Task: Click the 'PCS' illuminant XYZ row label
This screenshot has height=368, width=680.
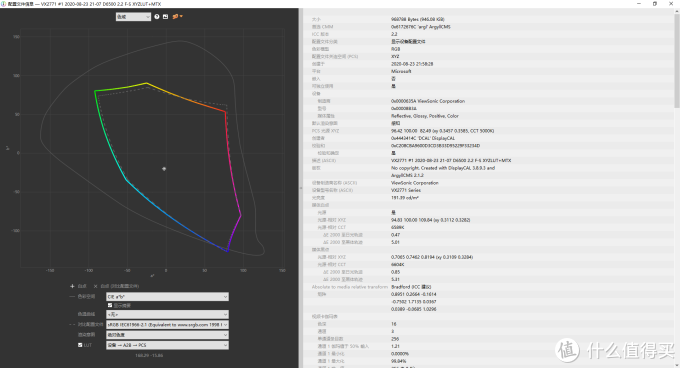Action: [325, 130]
